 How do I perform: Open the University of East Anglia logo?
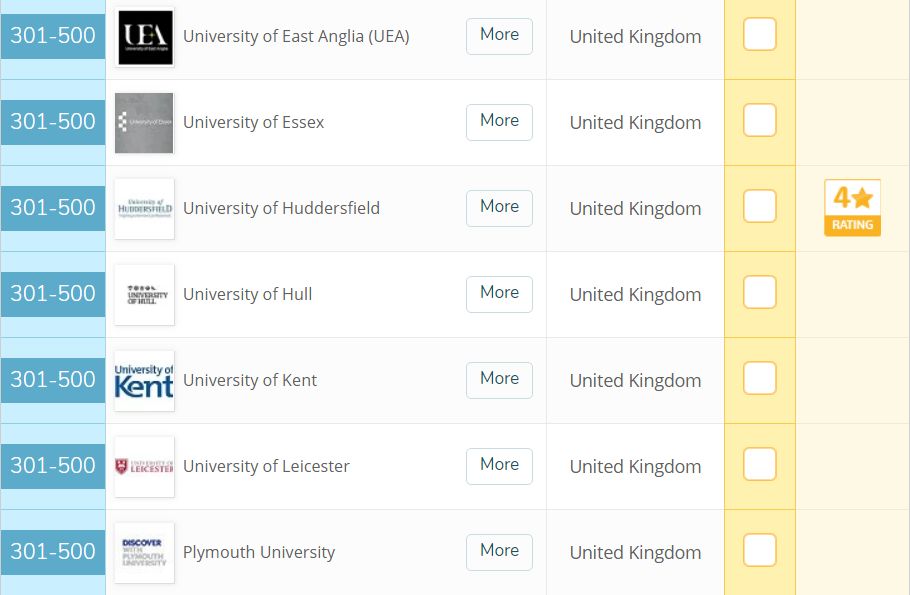tap(145, 37)
